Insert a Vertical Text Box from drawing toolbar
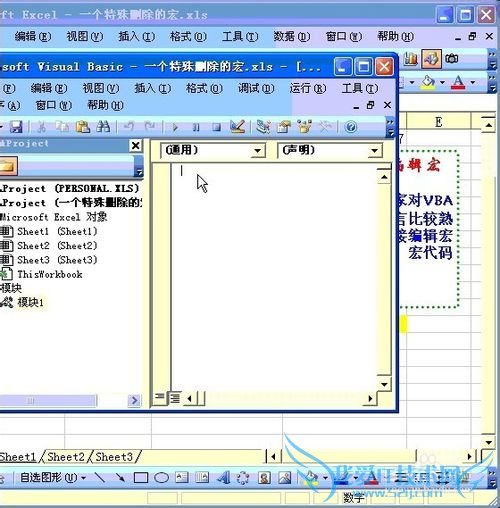 click(202, 478)
